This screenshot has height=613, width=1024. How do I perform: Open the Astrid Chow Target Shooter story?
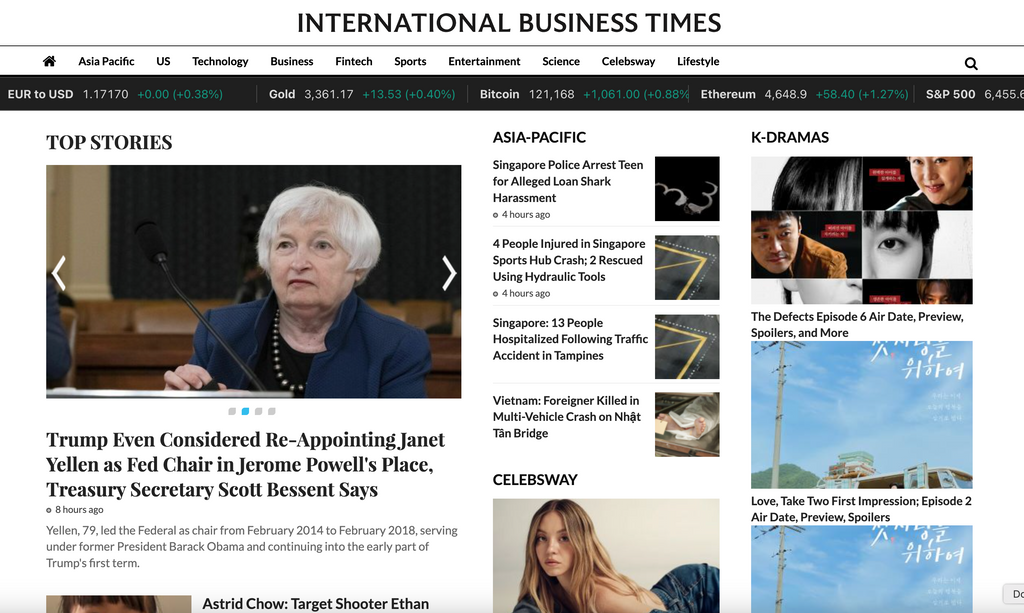pyautogui.click(x=315, y=604)
